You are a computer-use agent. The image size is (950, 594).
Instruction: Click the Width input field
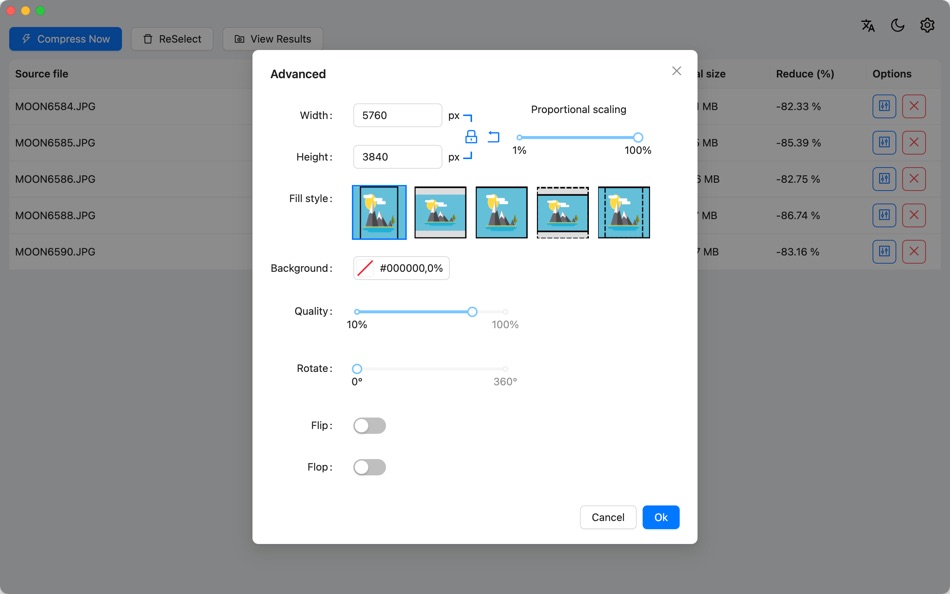tap(397, 115)
